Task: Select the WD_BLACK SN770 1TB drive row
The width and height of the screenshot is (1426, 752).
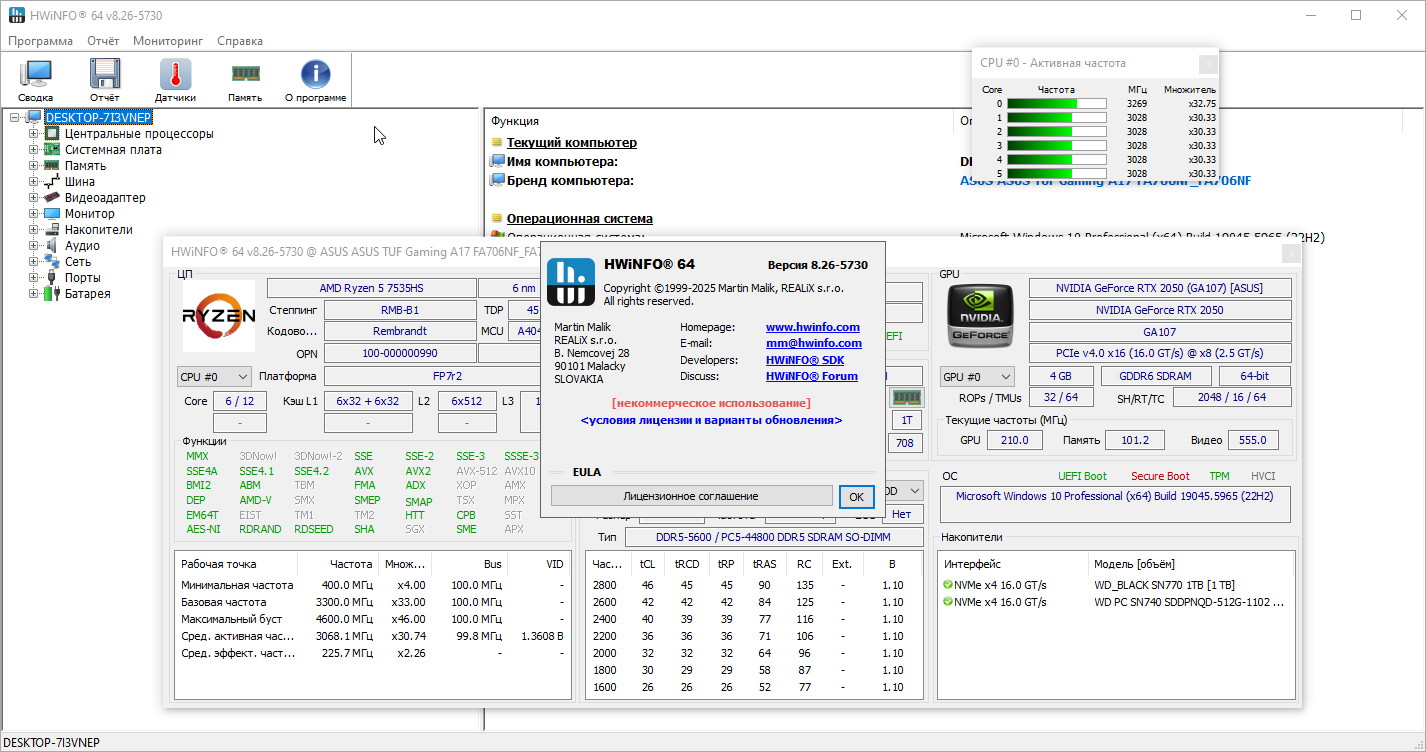Action: point(1116,585)
